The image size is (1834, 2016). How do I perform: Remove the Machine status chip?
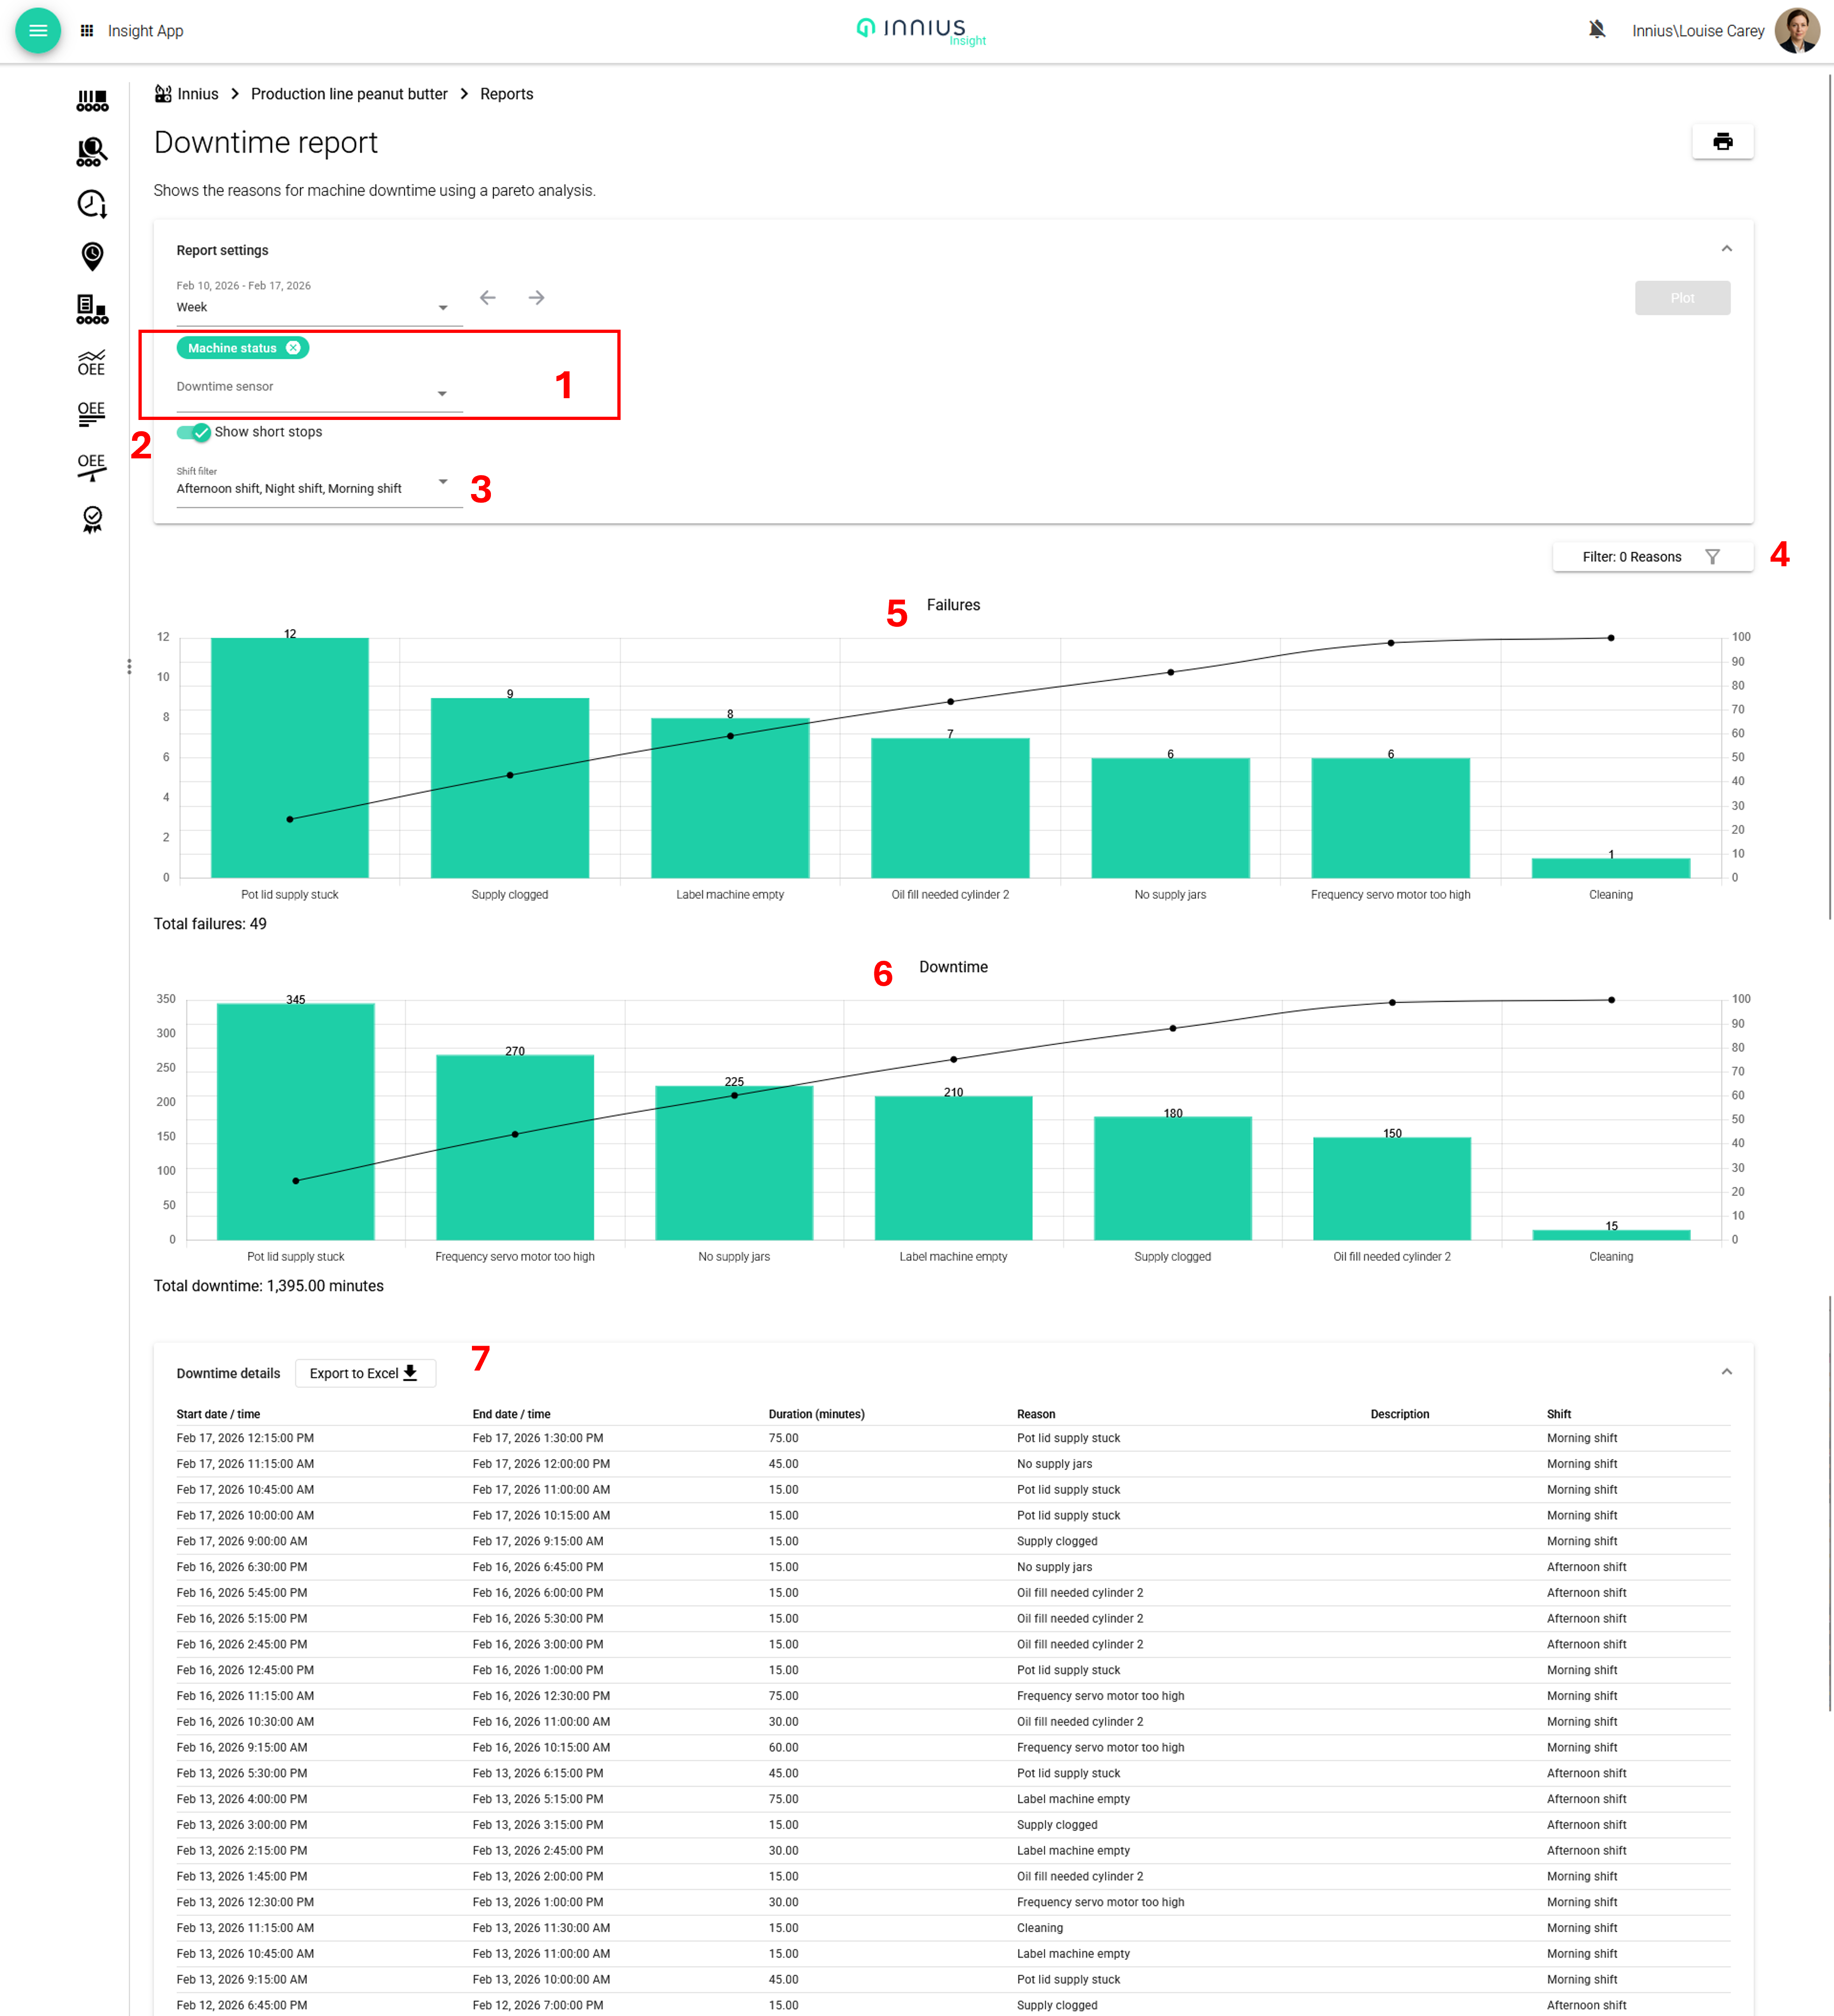[x=293, y=348]
